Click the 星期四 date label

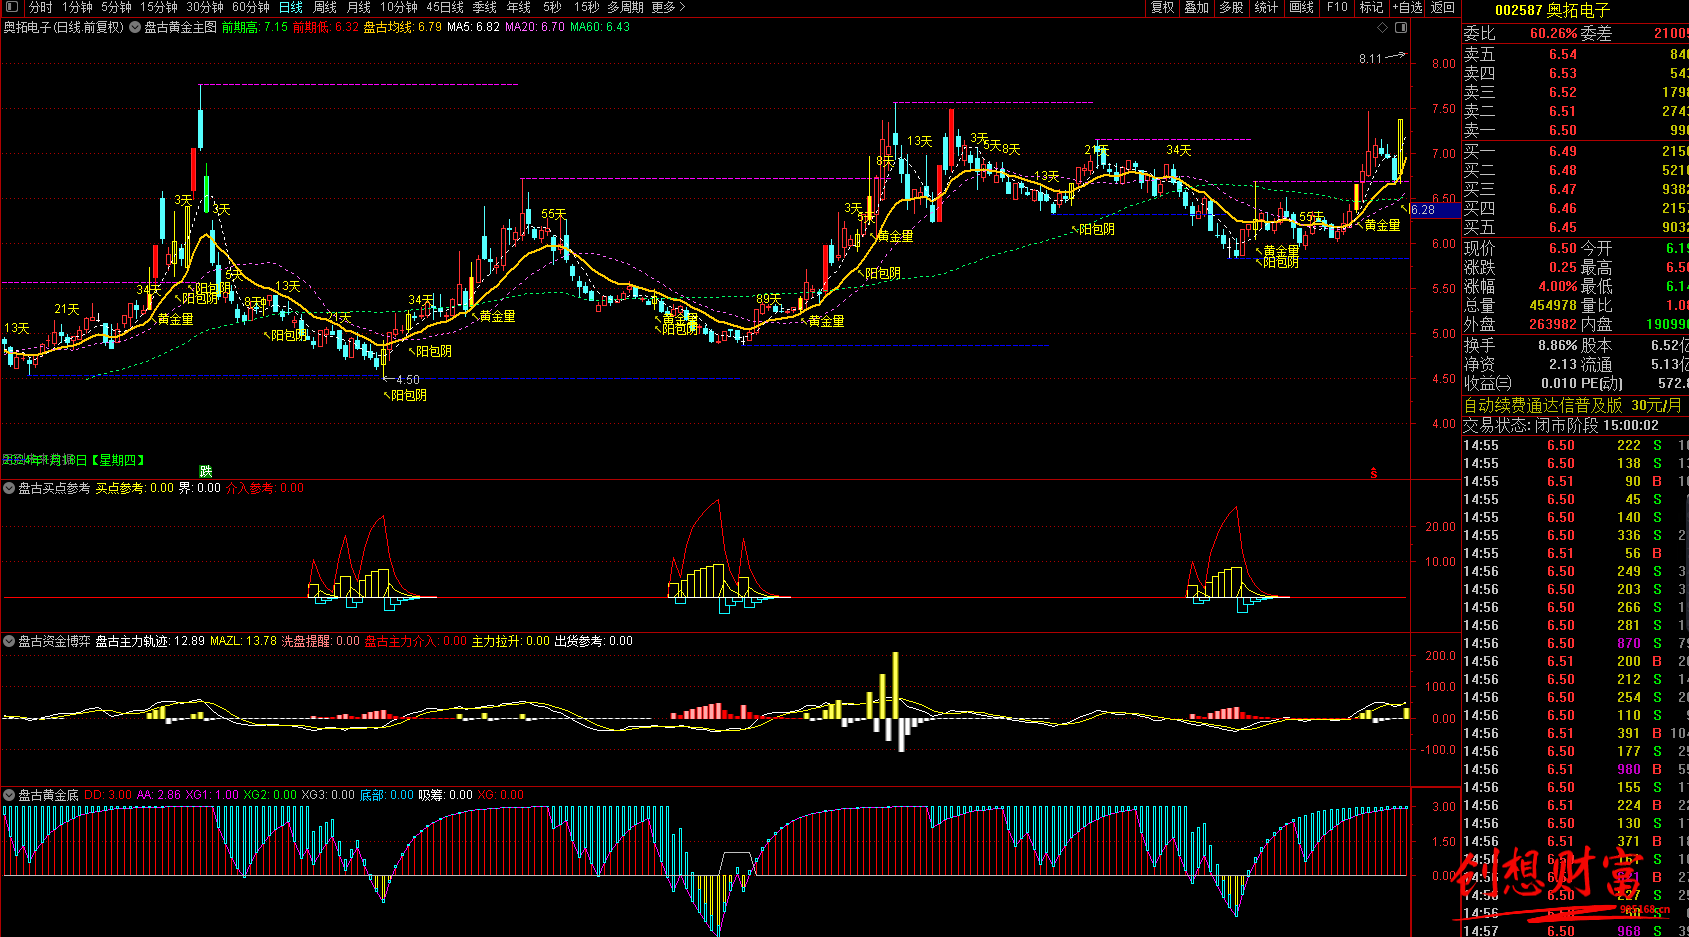tap(118, 460)
